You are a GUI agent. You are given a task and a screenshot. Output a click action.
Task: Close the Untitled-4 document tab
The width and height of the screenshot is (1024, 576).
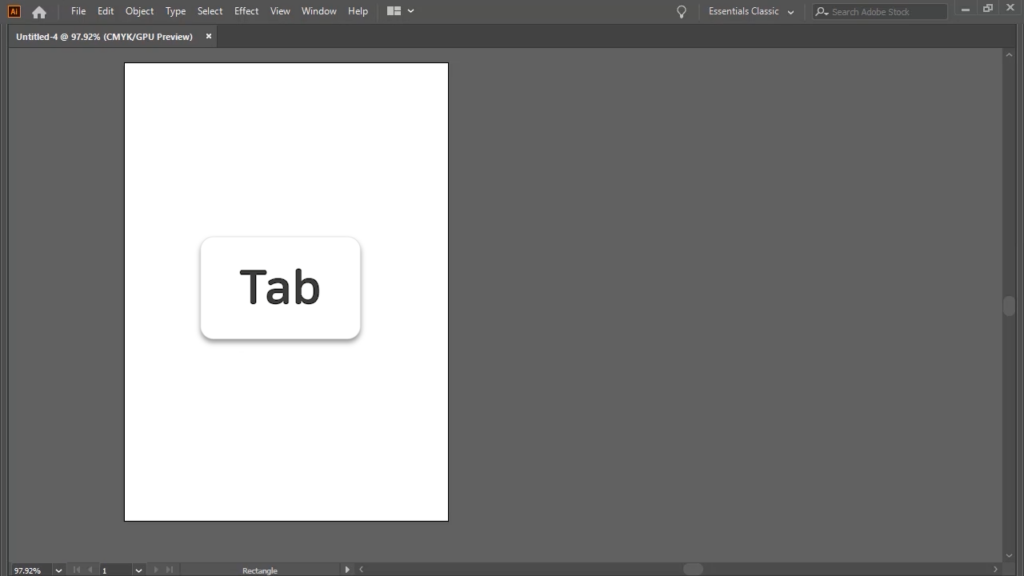click(209, 36)
